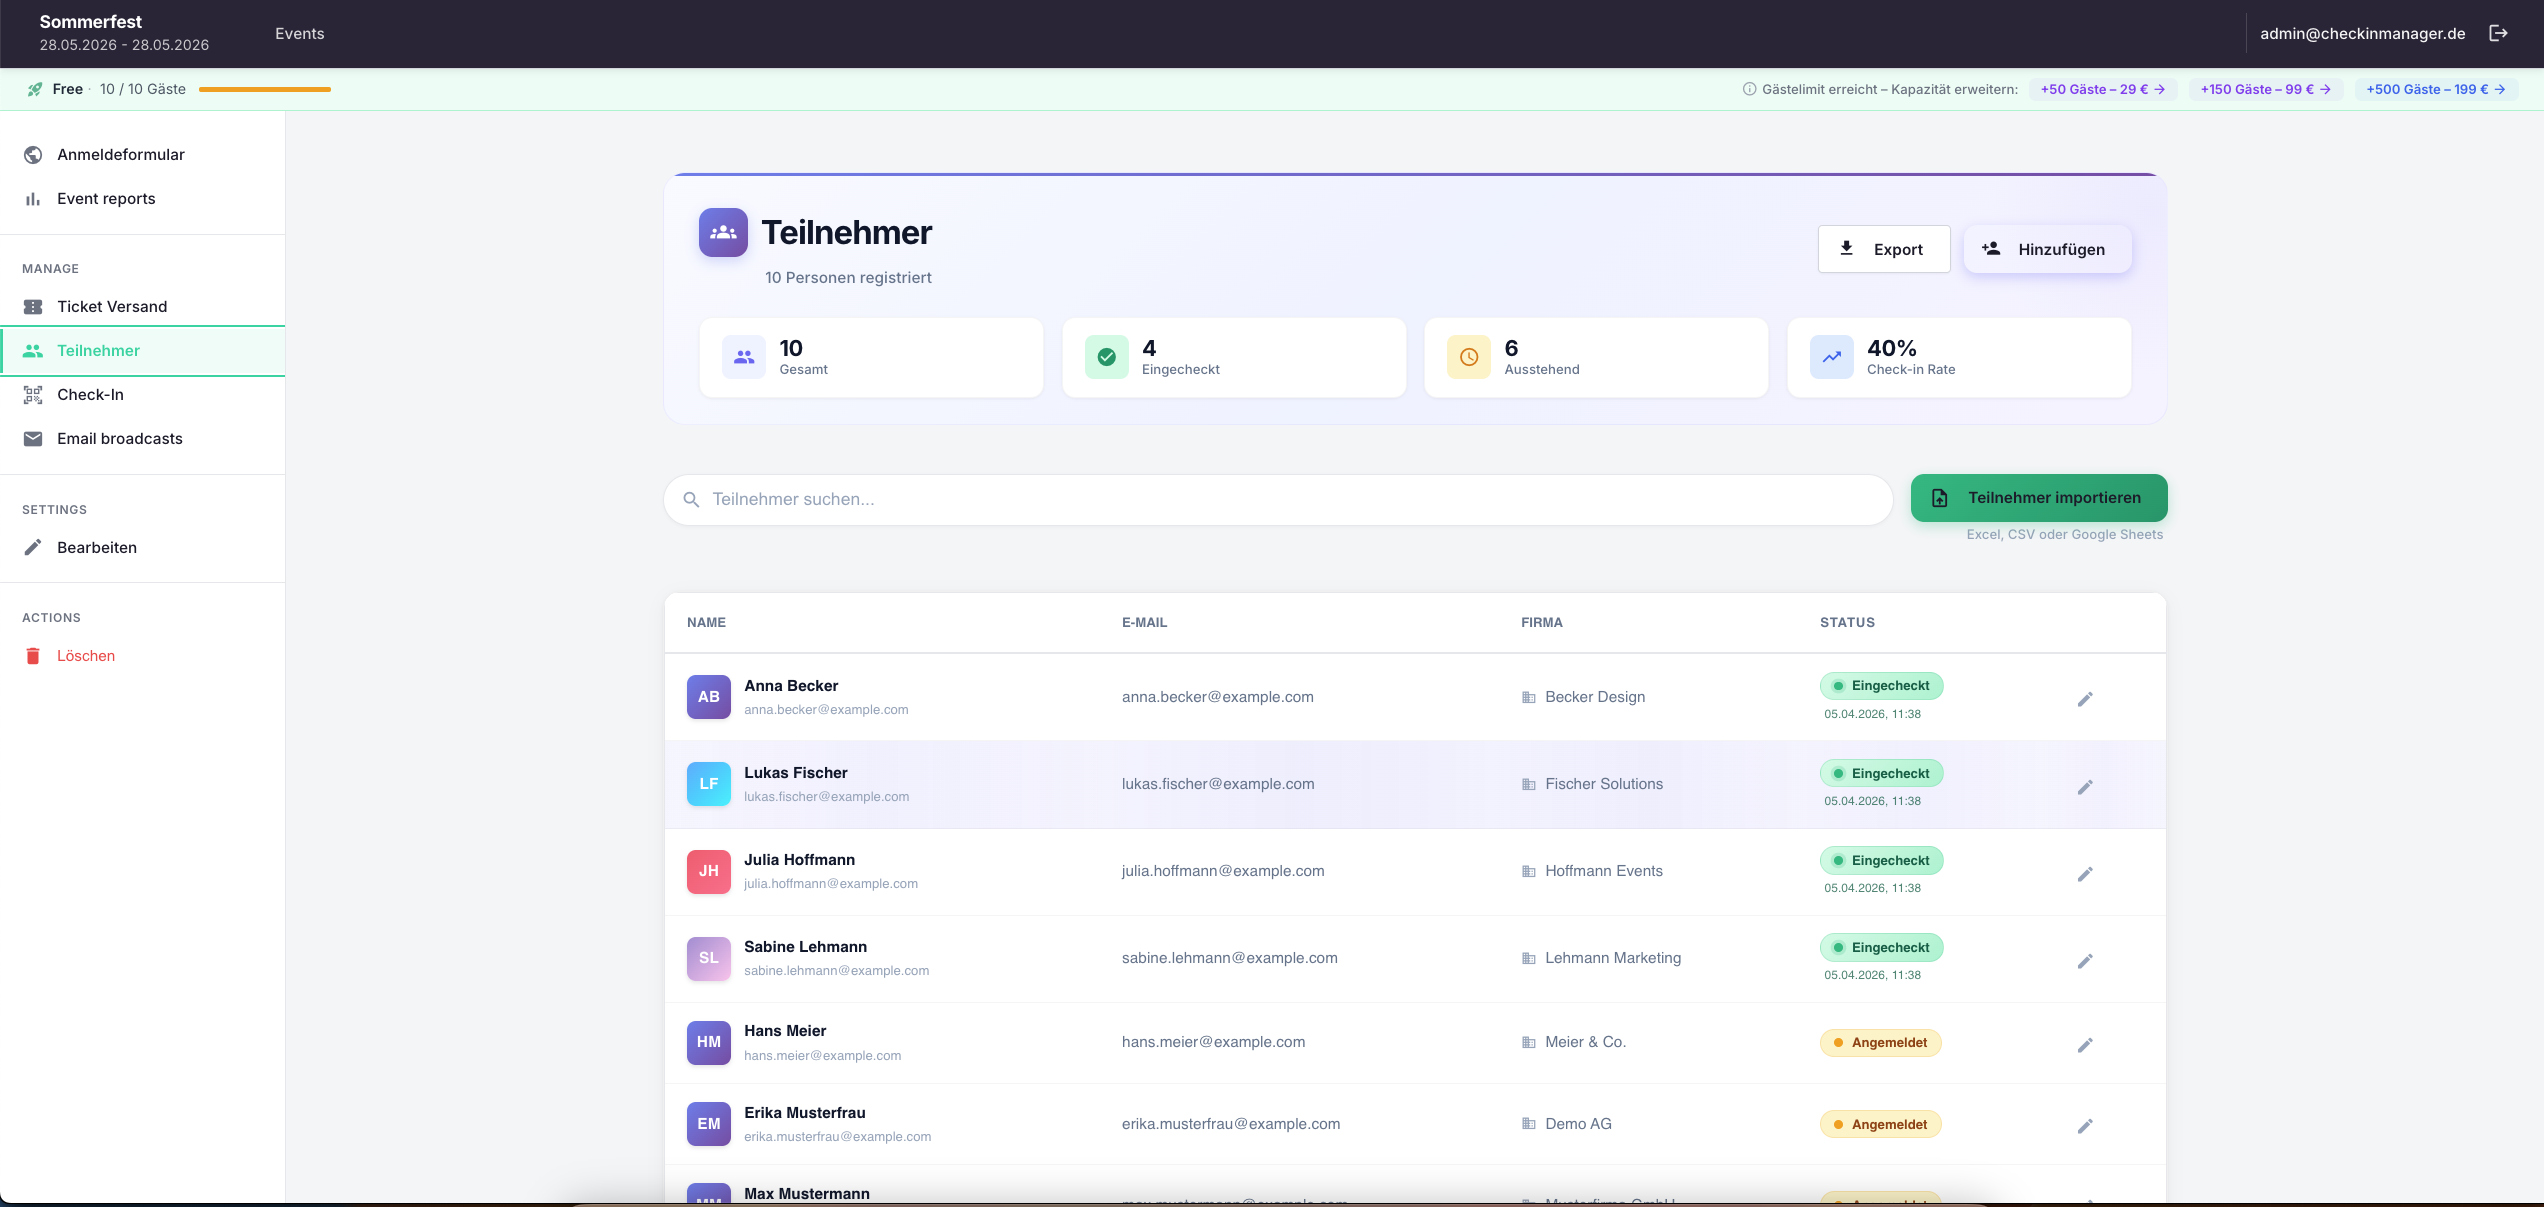The width and height of the screenshot is (2544, 1207).
Task: Open Email broadcasts envelope icon
Action: click(33, 438)
